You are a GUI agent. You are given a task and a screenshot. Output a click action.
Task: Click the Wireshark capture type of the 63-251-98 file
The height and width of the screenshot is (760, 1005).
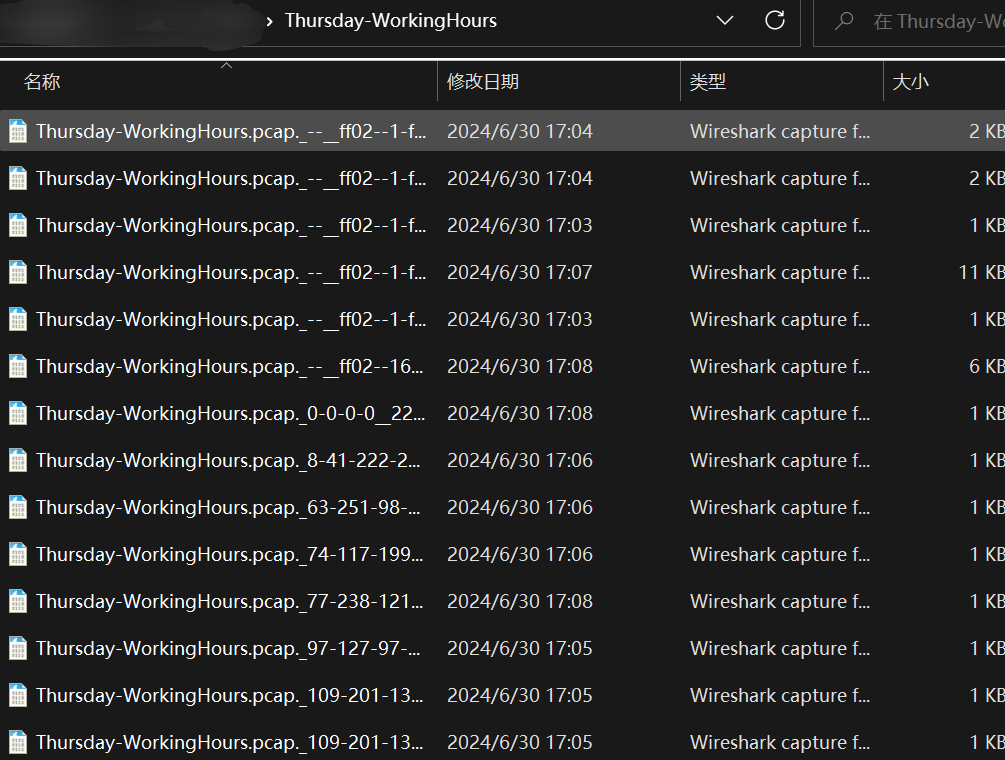click(780, 508)
